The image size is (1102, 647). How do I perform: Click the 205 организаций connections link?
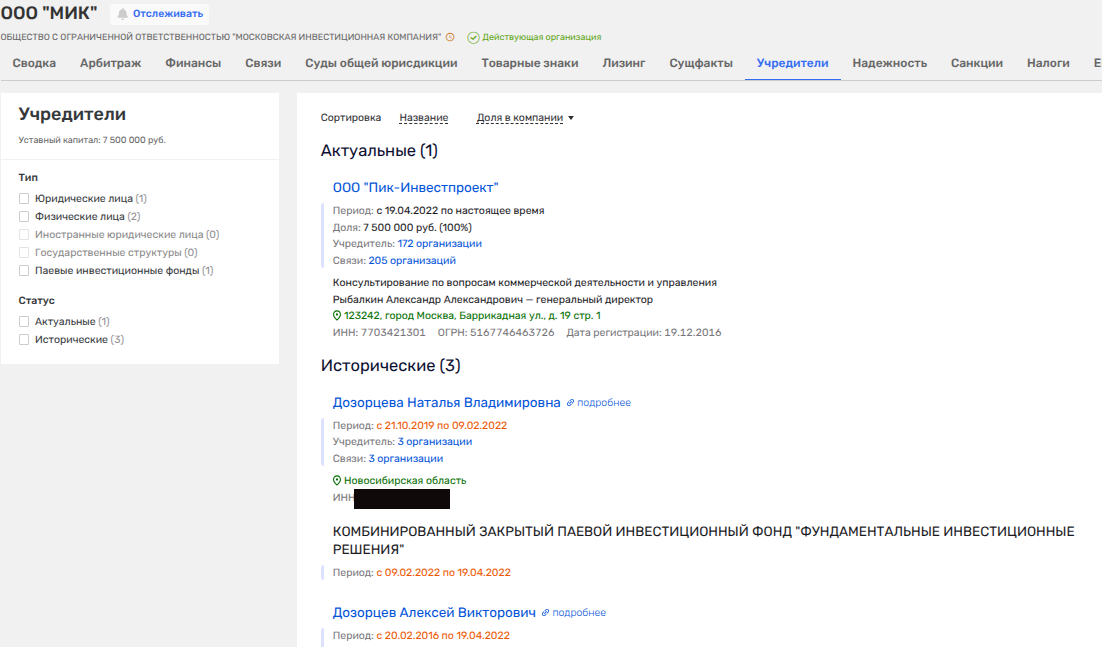411,261
